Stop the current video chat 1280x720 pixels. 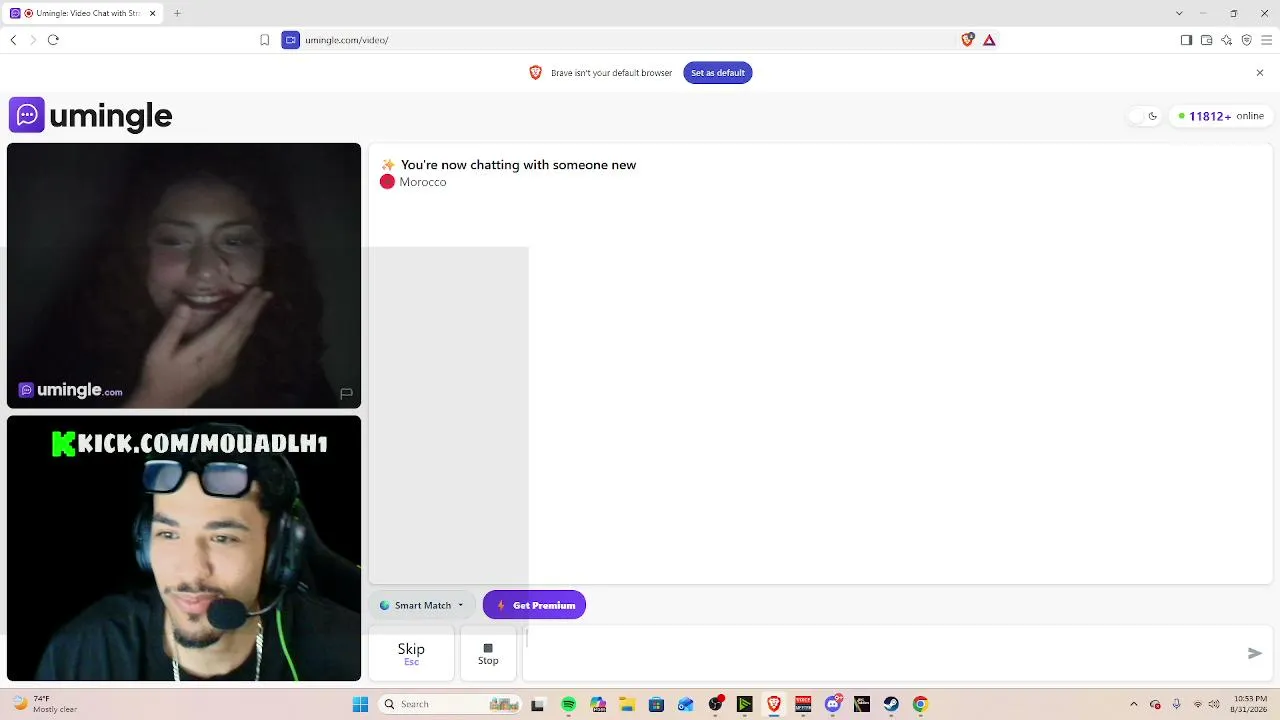click(488, 653)
